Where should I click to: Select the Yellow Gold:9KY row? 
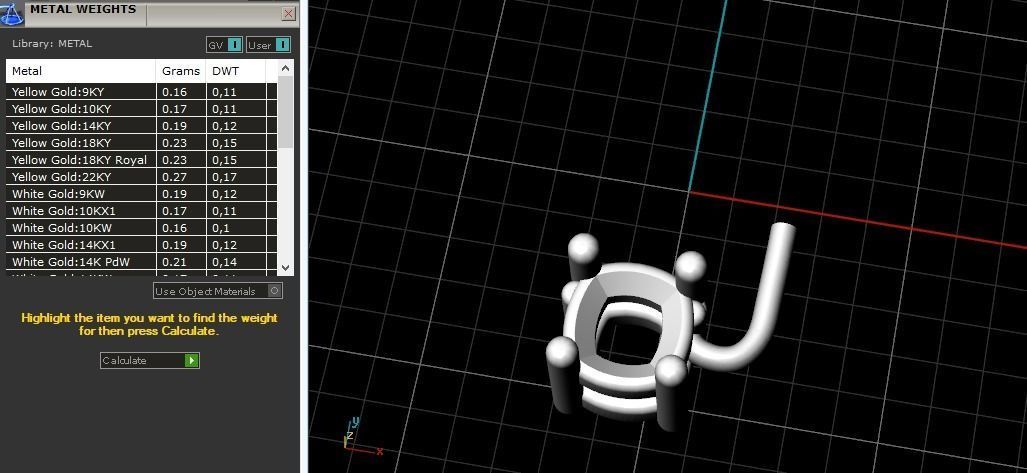tap(141, 92)
